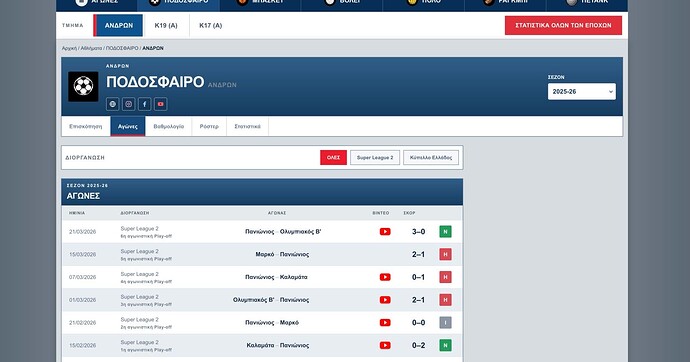Screen dimensions: 690x362
Task: Switch to the K19 (A) section
Action: [166, 26]
